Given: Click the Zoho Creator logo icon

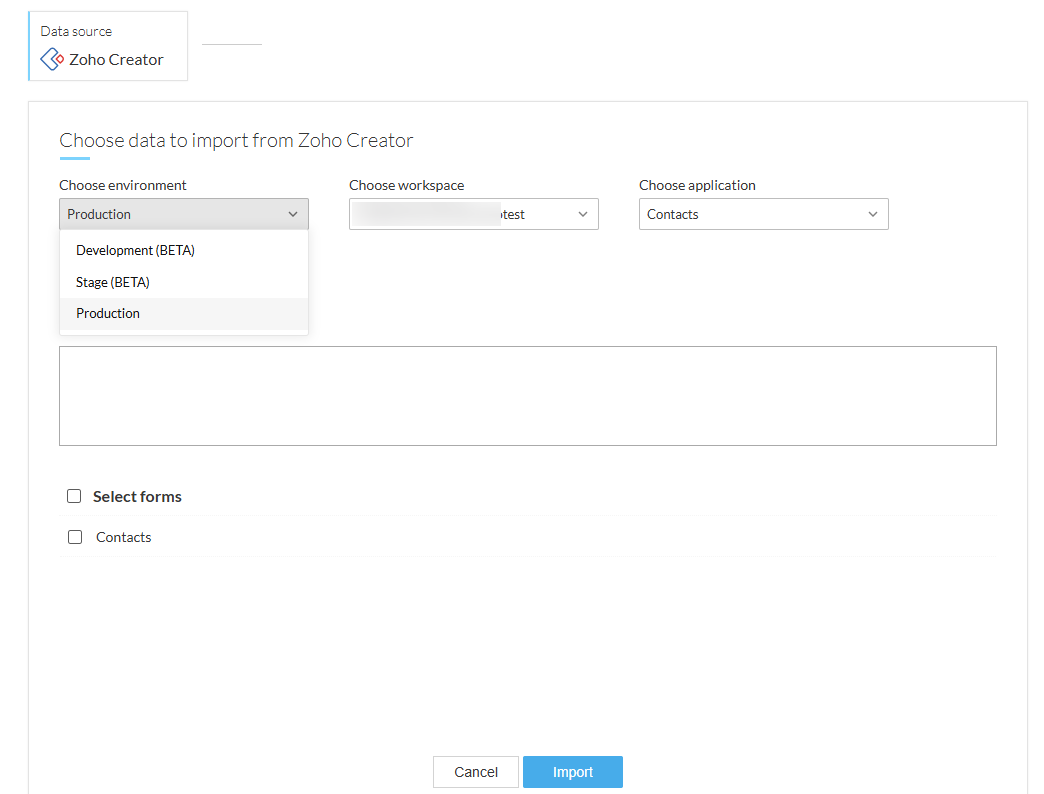Looking at the screenshot, I should [x=52, y=60].
